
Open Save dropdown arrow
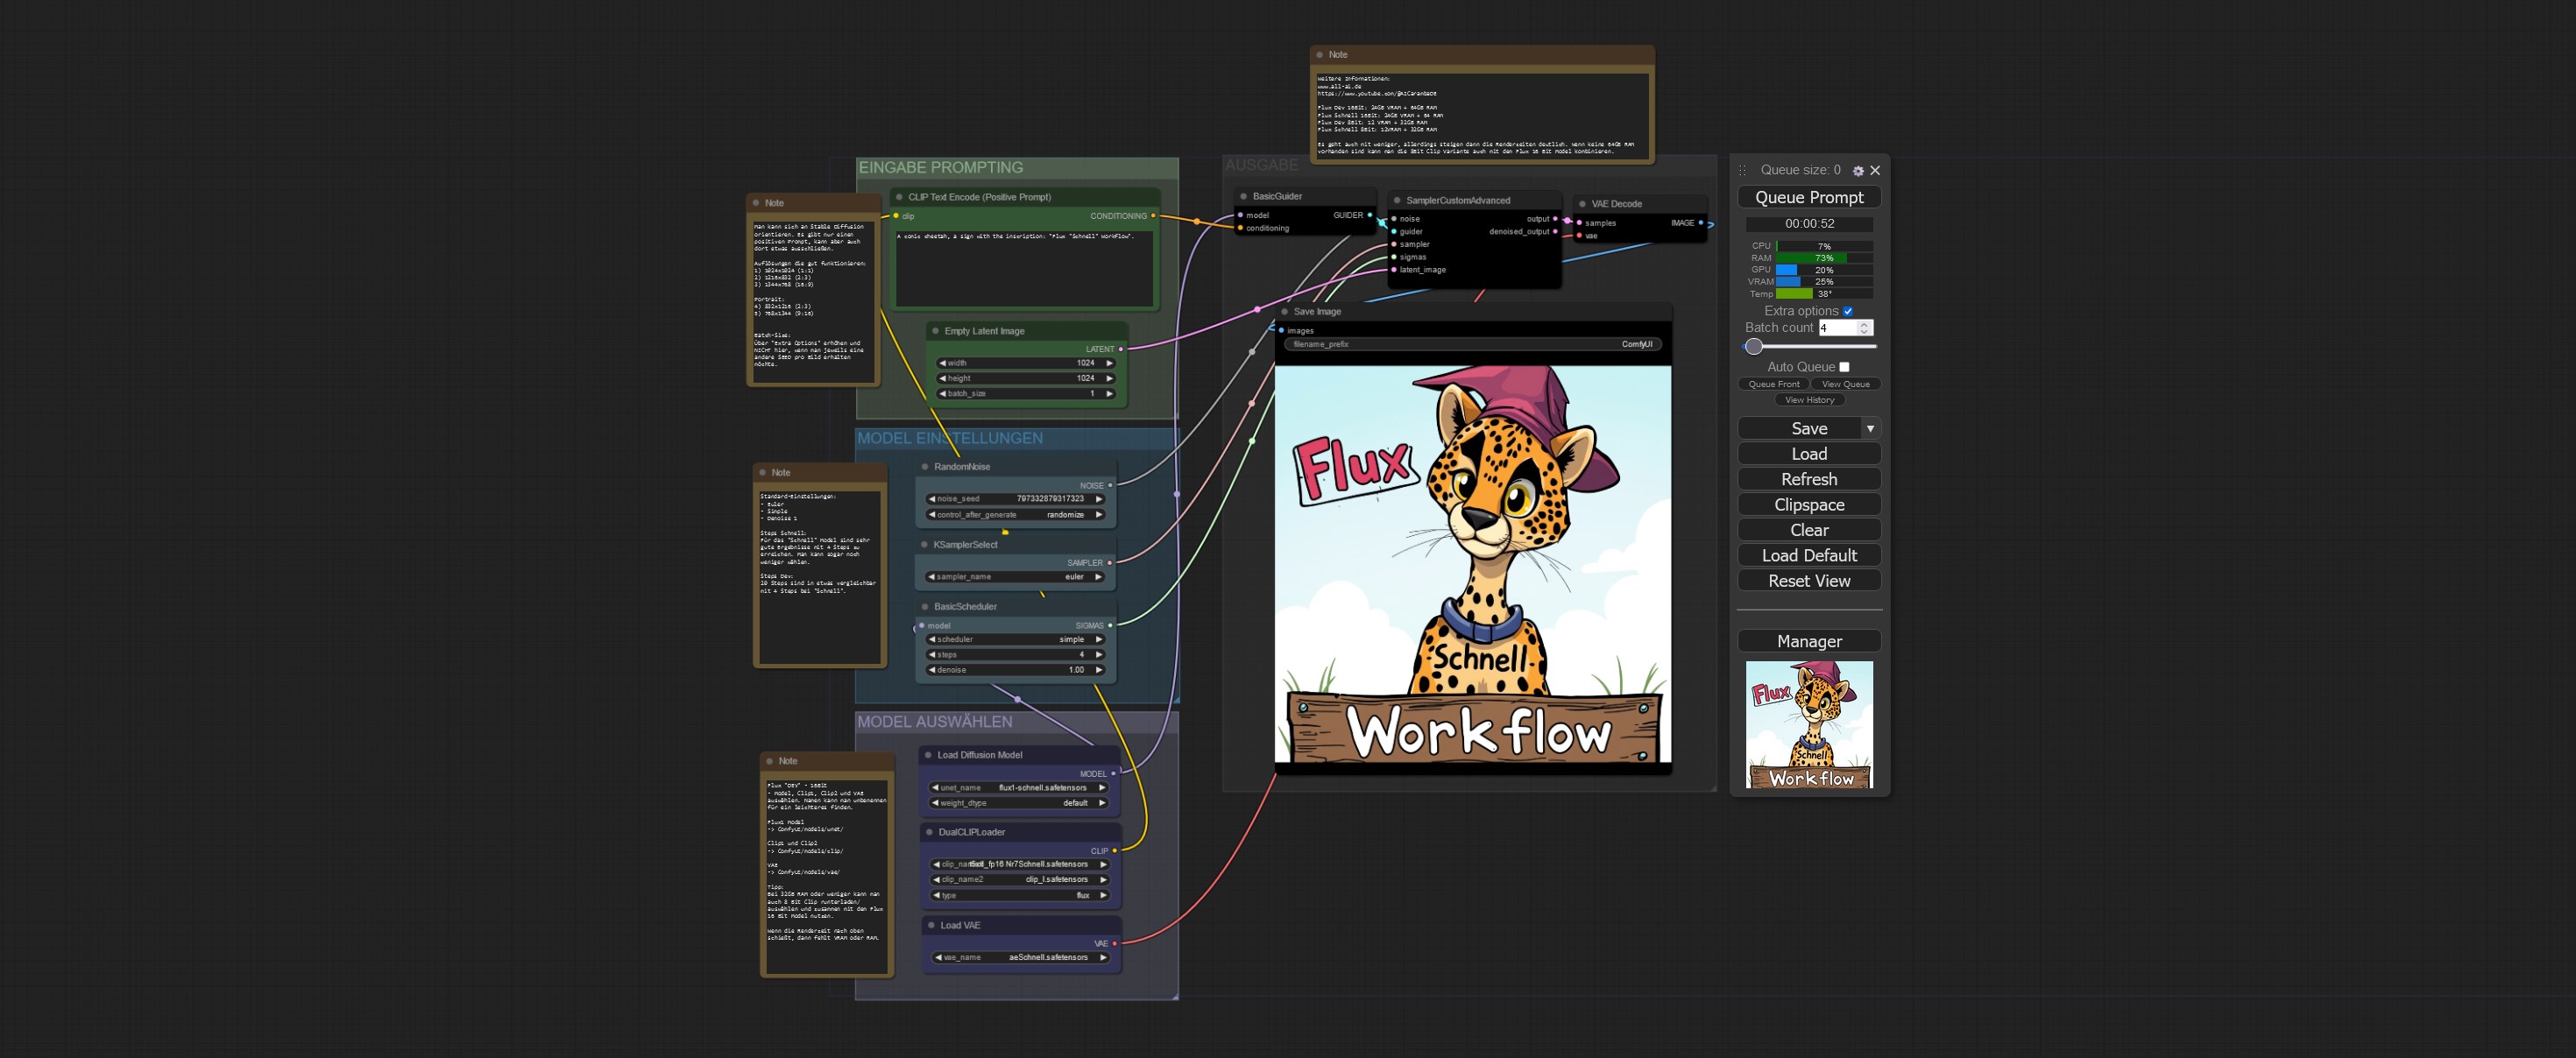[x=1870, y=429]
